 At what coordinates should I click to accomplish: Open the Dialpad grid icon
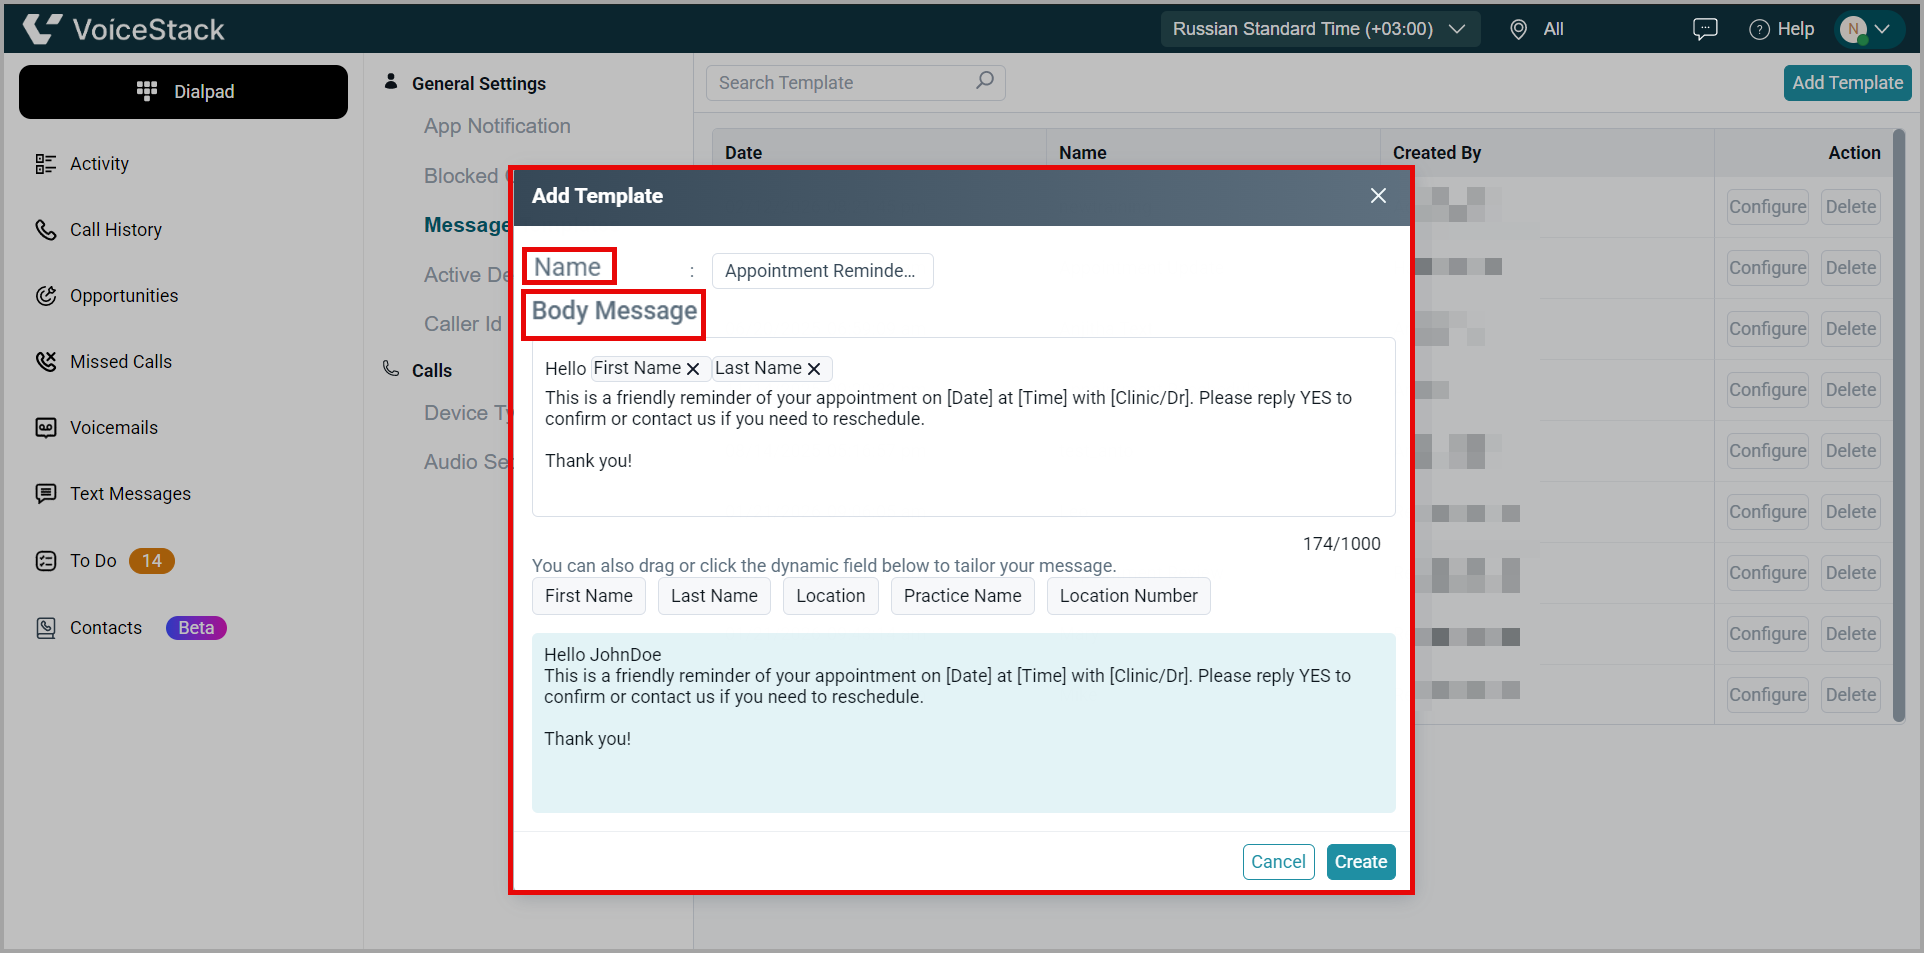(x=147, y=91)
